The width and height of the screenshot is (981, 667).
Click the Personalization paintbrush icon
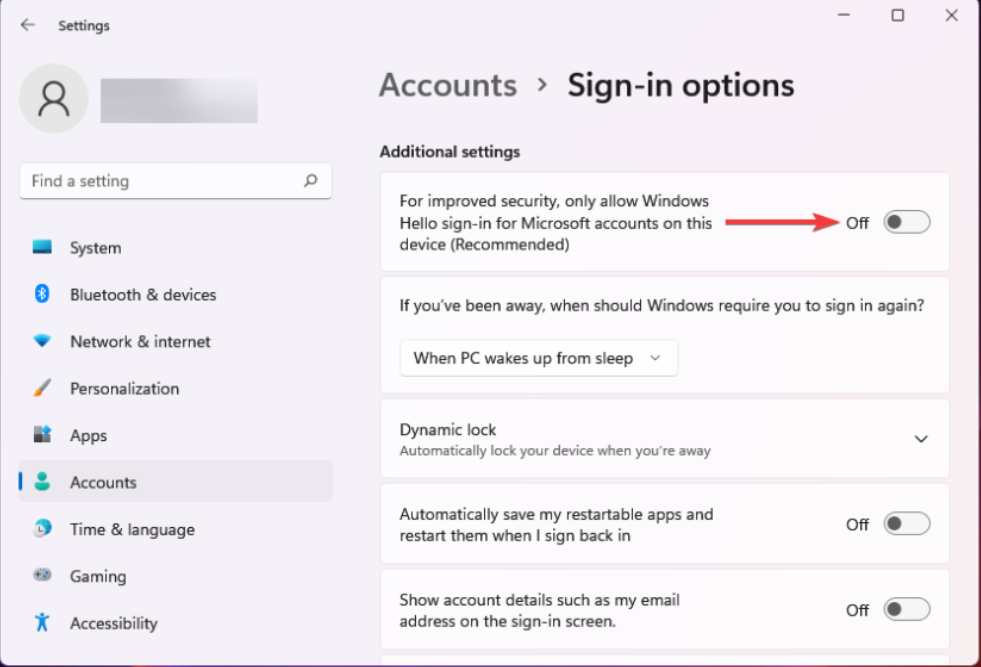coord(42,388)
